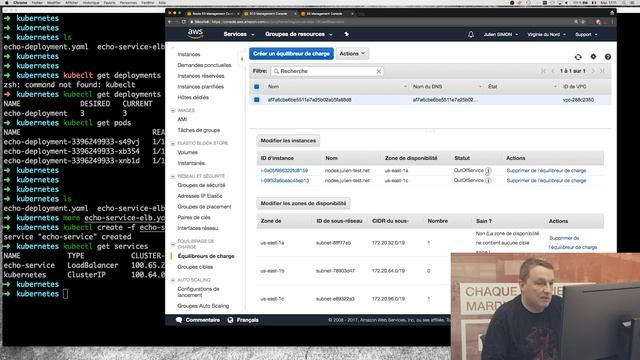This screenshot has width=640, height=360.
Task: Open the Support dropdown
Action: (x=586, y=35)
